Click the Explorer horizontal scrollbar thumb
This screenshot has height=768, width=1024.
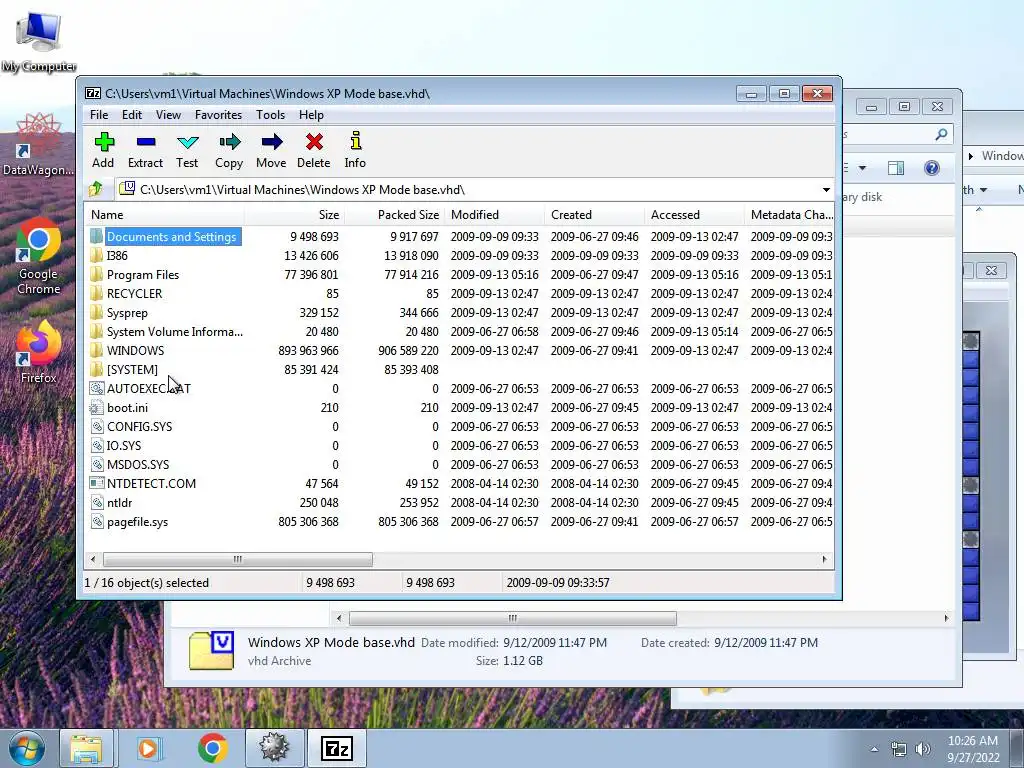click(513, 618)
